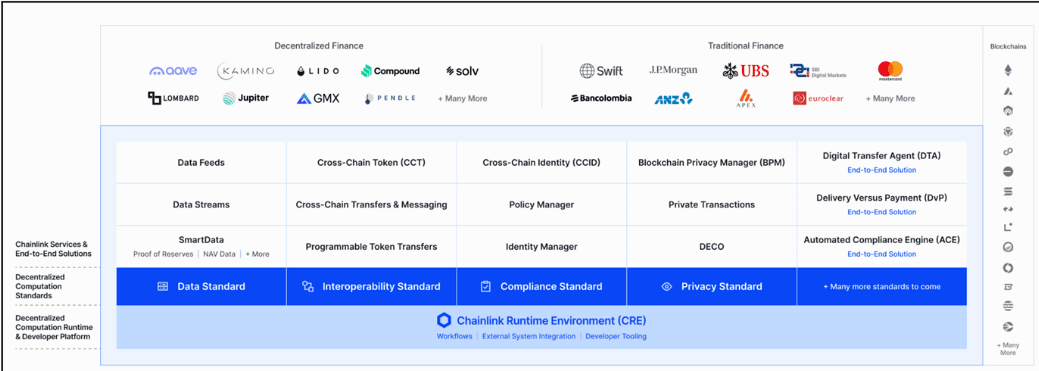Select the Jupiter logo
The image size is (1039, 371).
pos(246,99)
